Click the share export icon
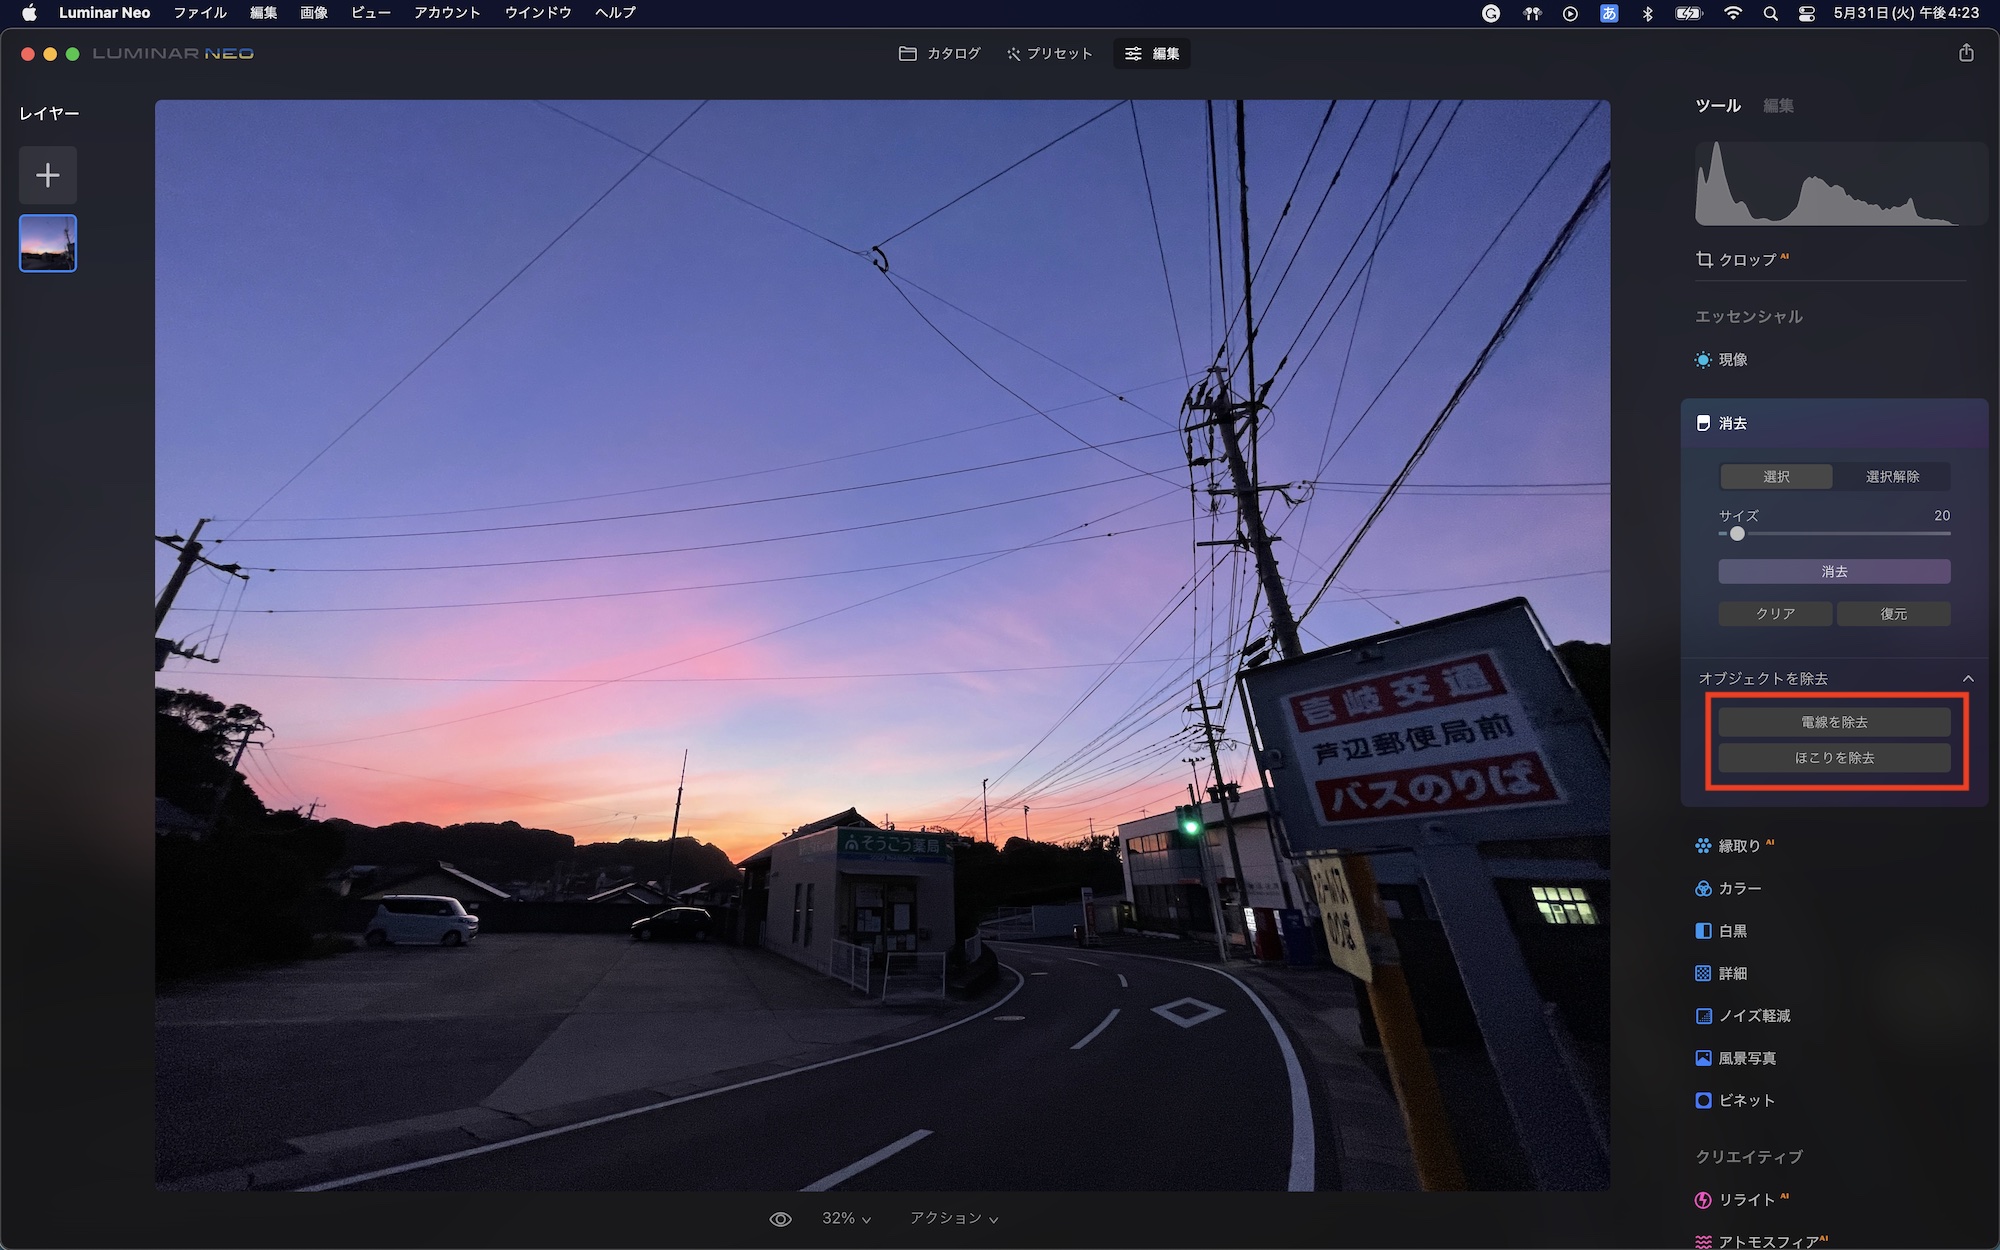Image resolution: width=2000 pixels, height=1250 pixels. [1966, 53]
